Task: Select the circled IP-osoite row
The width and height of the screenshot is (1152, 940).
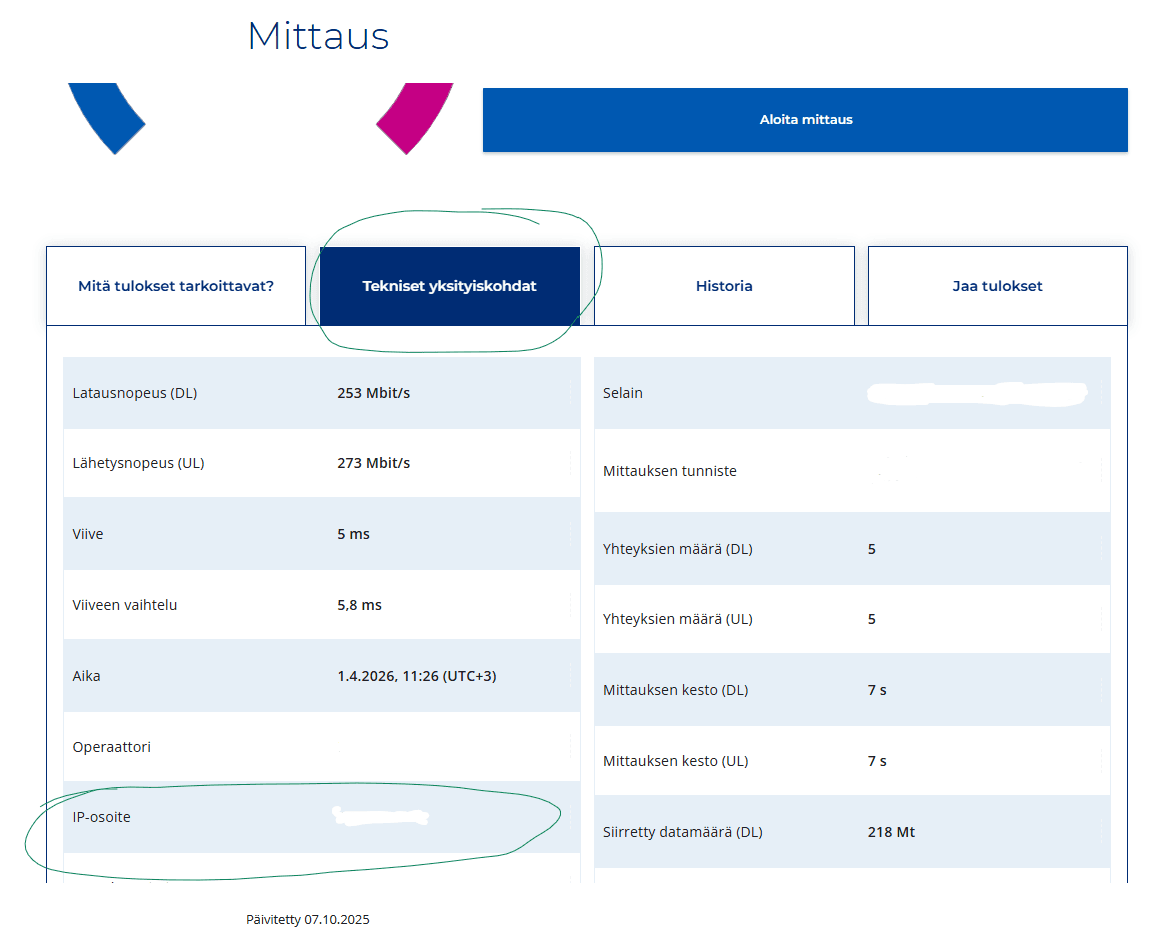Action: (x=321, y=817)
